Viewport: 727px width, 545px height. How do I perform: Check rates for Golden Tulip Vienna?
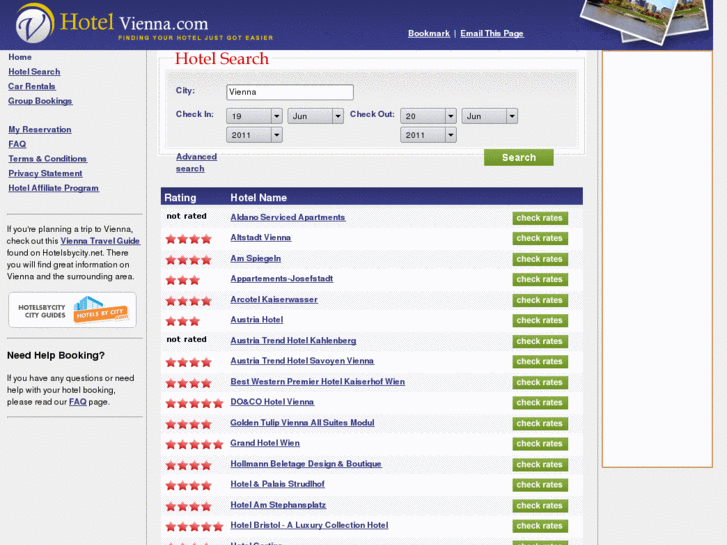540,423
